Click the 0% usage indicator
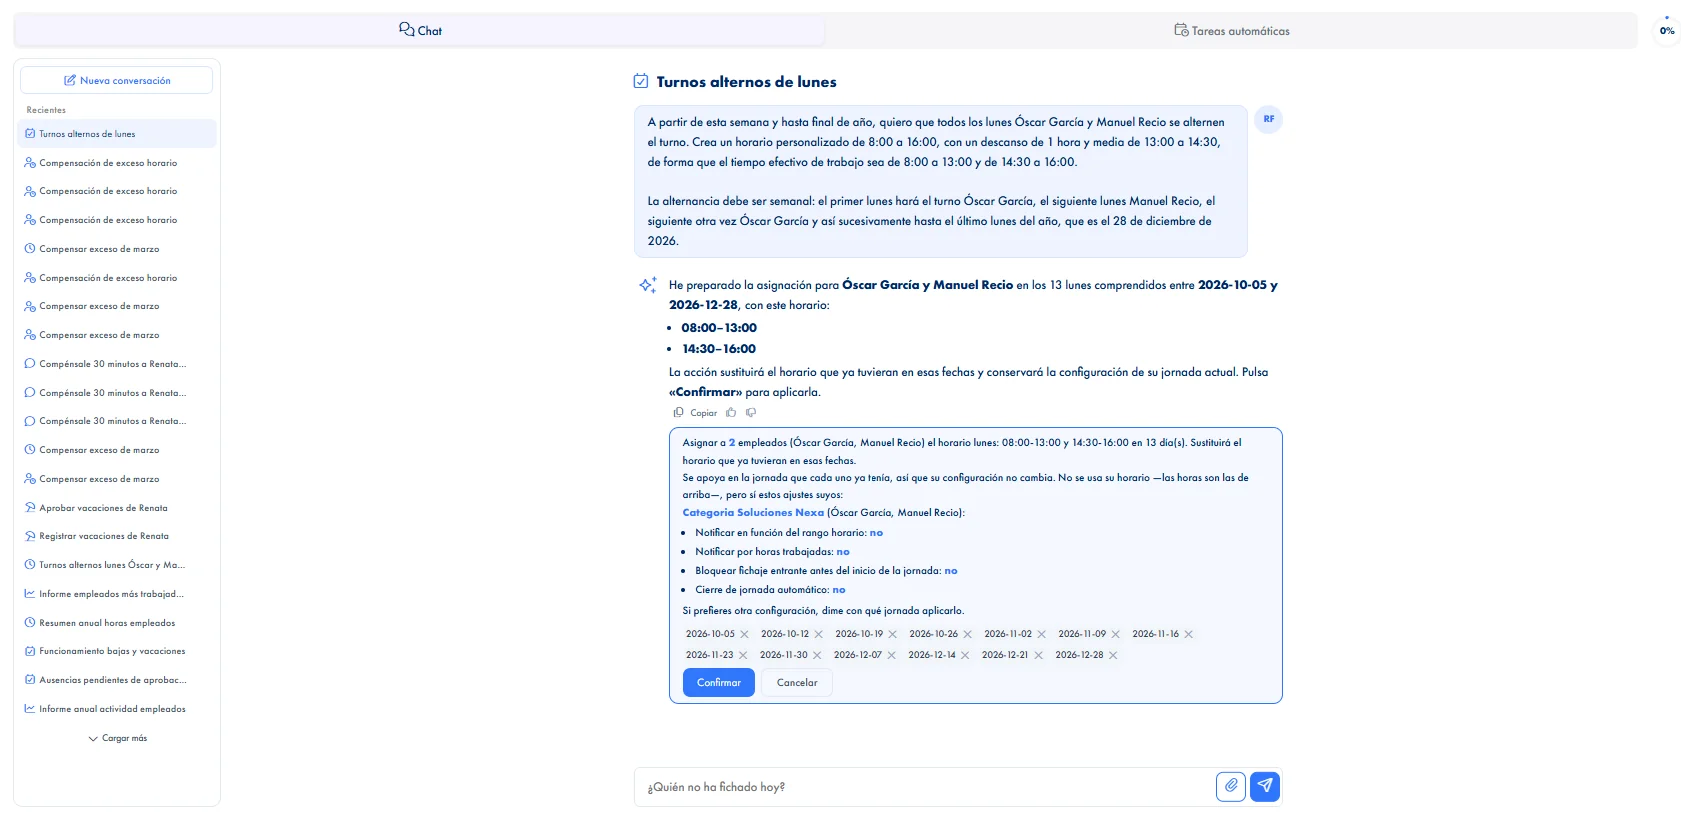Screen dimensions: 1681x814 point(1667,30)
